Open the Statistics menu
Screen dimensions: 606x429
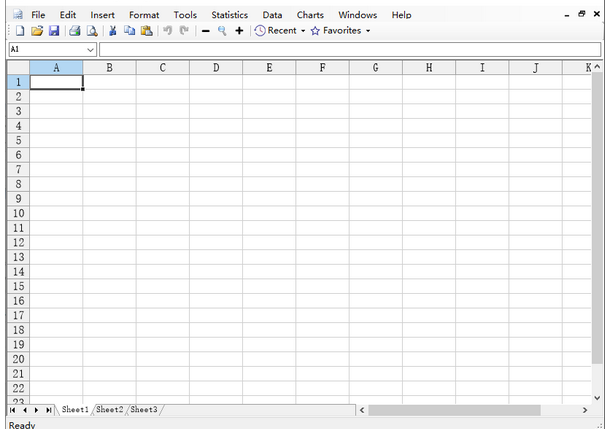[229, 15]
